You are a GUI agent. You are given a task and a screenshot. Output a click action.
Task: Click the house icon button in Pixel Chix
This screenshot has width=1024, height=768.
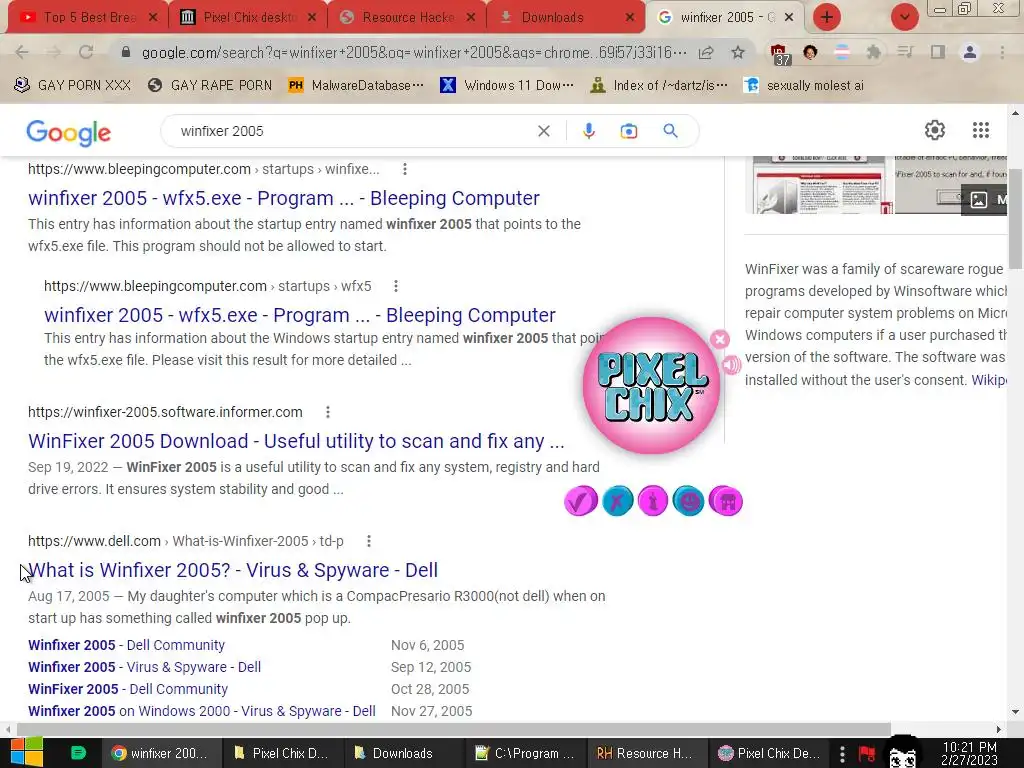pos(726,501)
